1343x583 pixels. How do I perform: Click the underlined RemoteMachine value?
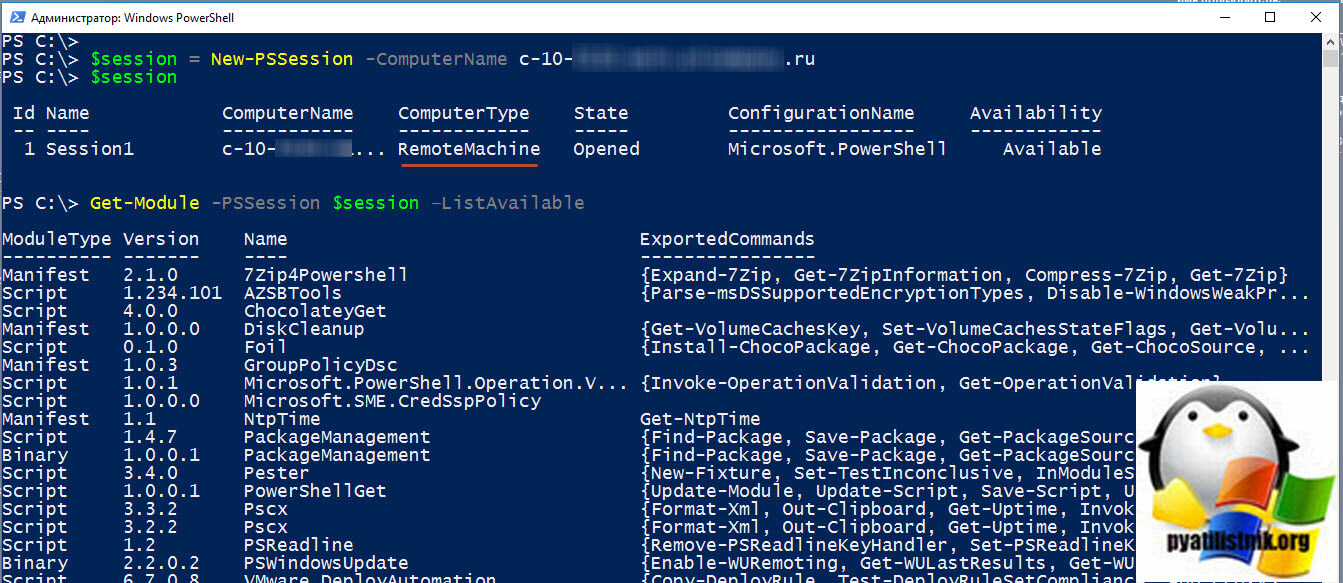468,149
